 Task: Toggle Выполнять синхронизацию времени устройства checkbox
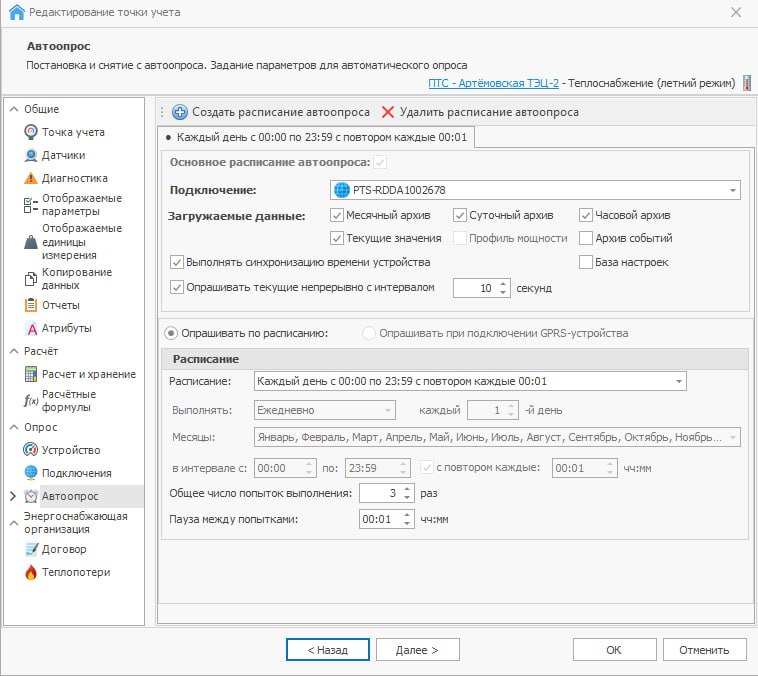tap(177, 262)
